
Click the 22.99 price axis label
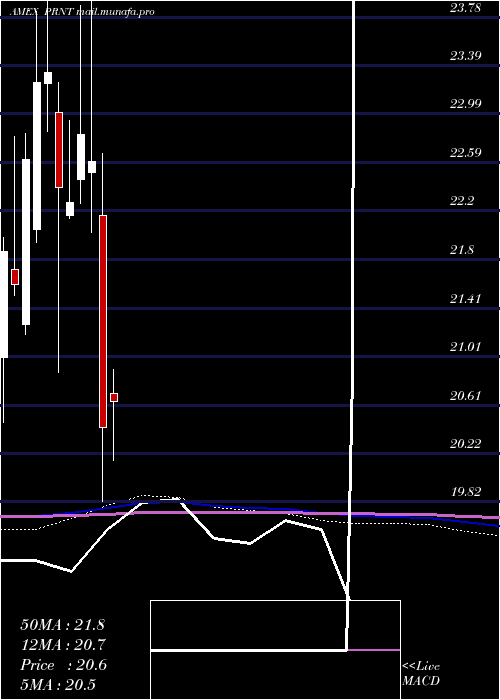point(466,104)
